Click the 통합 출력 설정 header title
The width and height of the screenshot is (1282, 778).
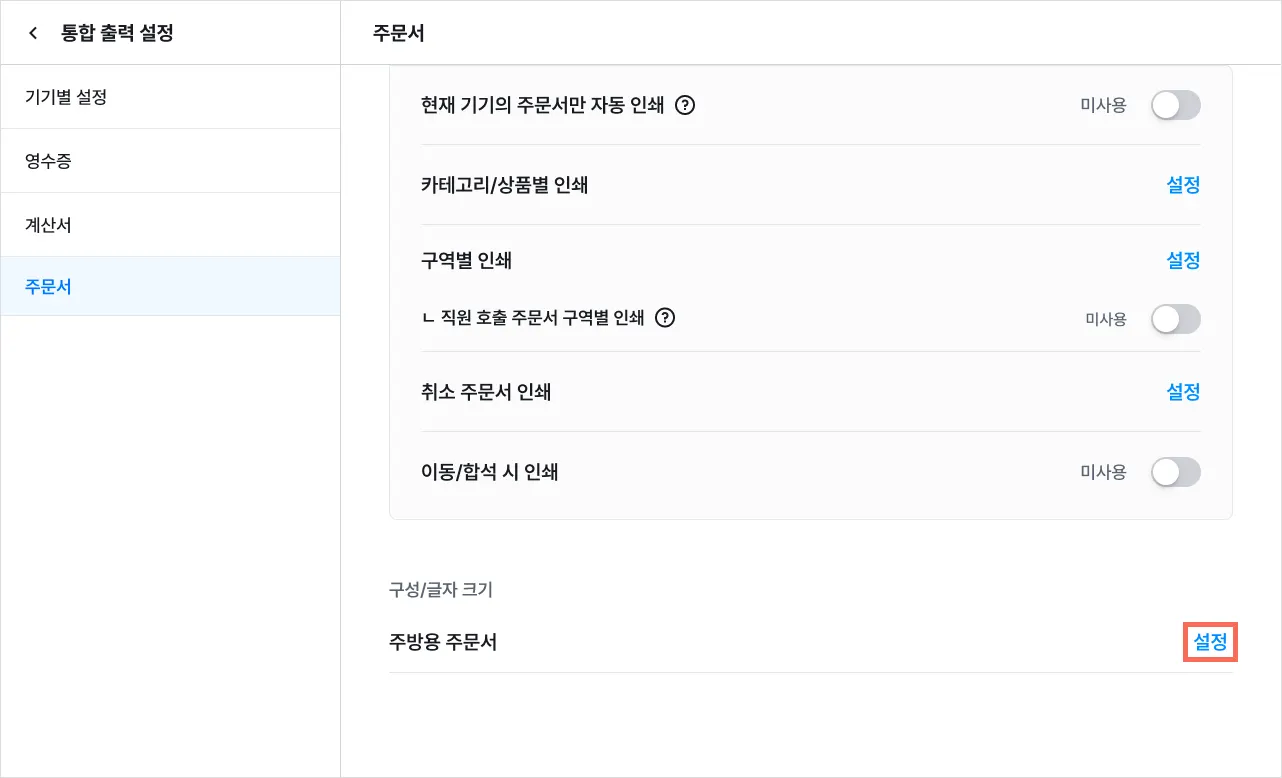tap(117, 33)
